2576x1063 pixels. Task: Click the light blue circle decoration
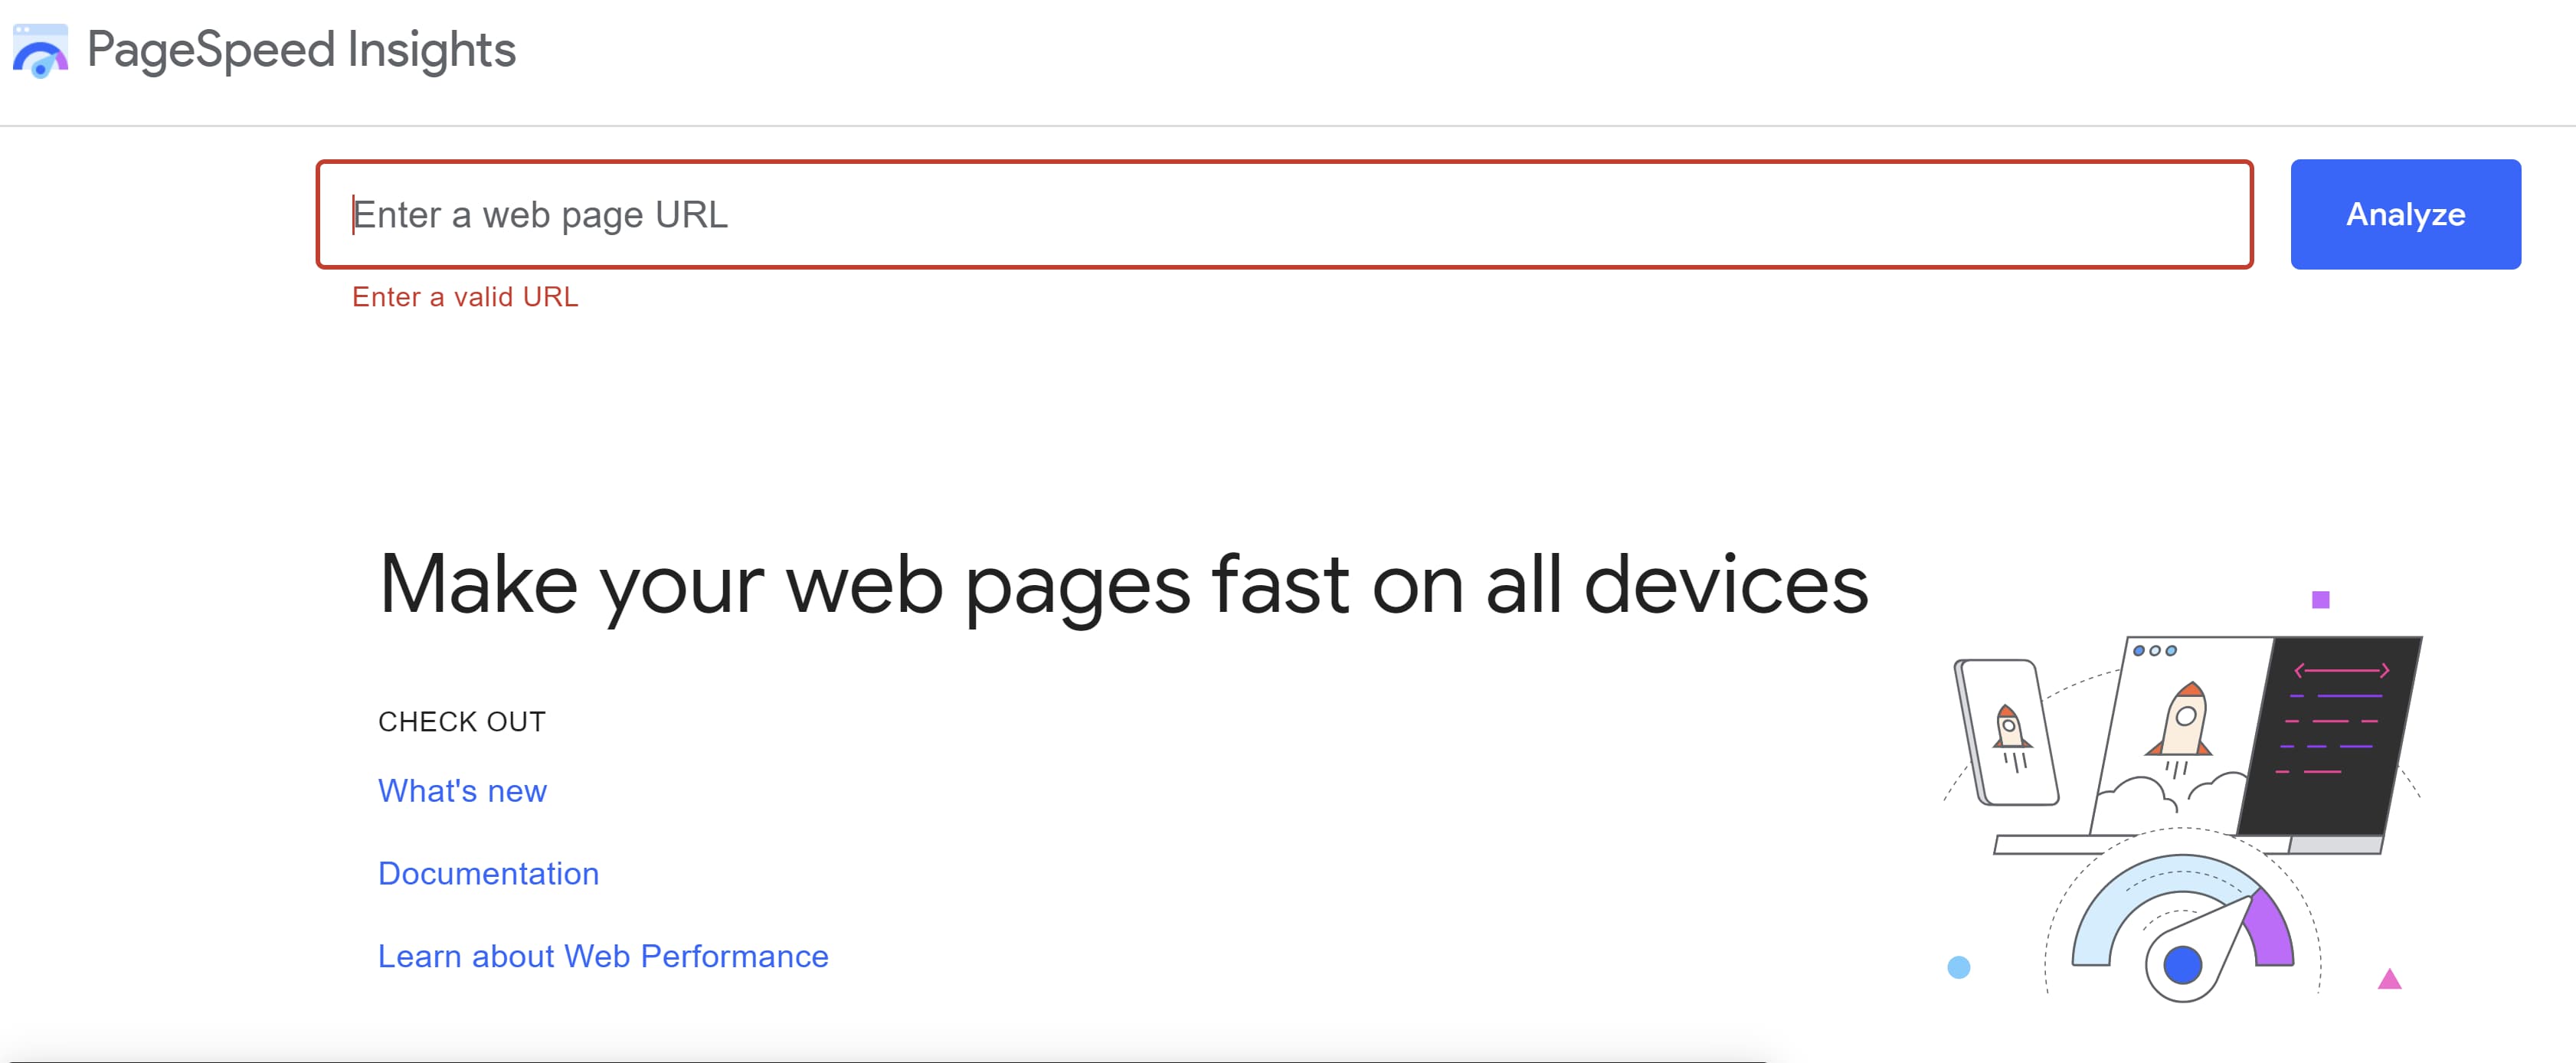[1959, 967]
